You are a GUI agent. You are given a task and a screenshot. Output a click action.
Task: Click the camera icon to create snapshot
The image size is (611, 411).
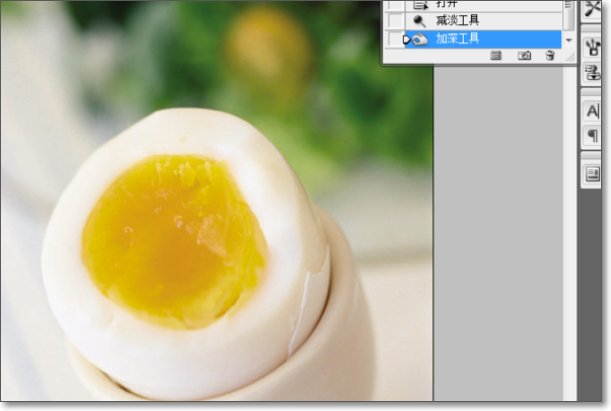coord(524,56)
